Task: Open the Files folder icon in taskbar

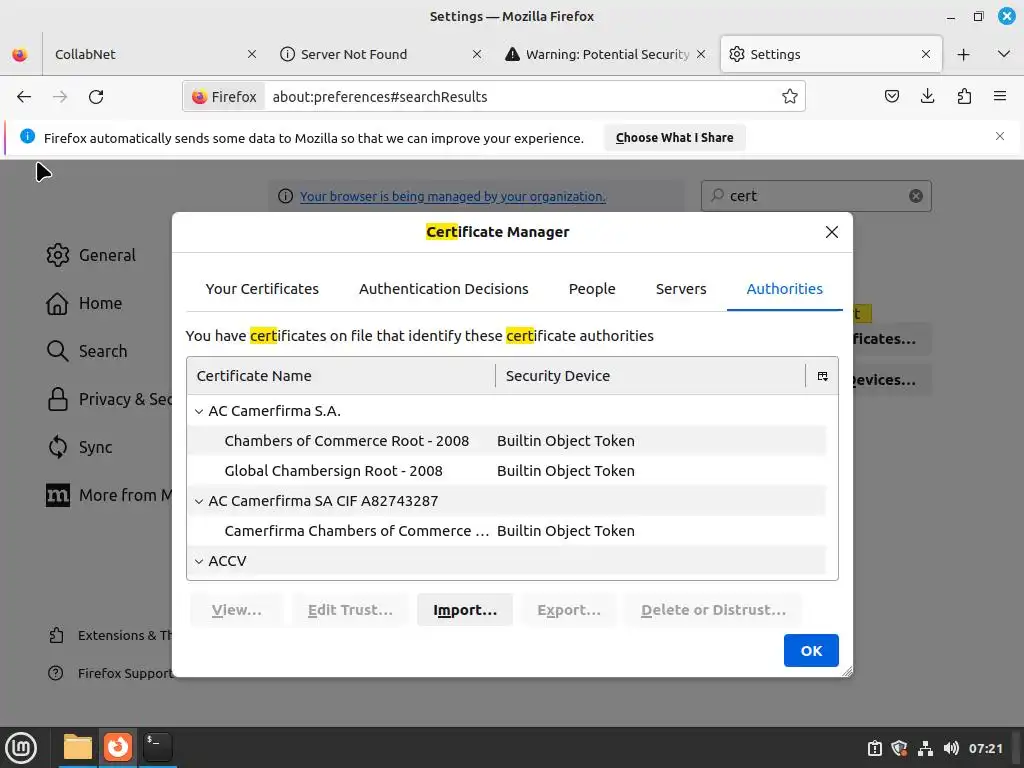Action: tap(78, 747)
